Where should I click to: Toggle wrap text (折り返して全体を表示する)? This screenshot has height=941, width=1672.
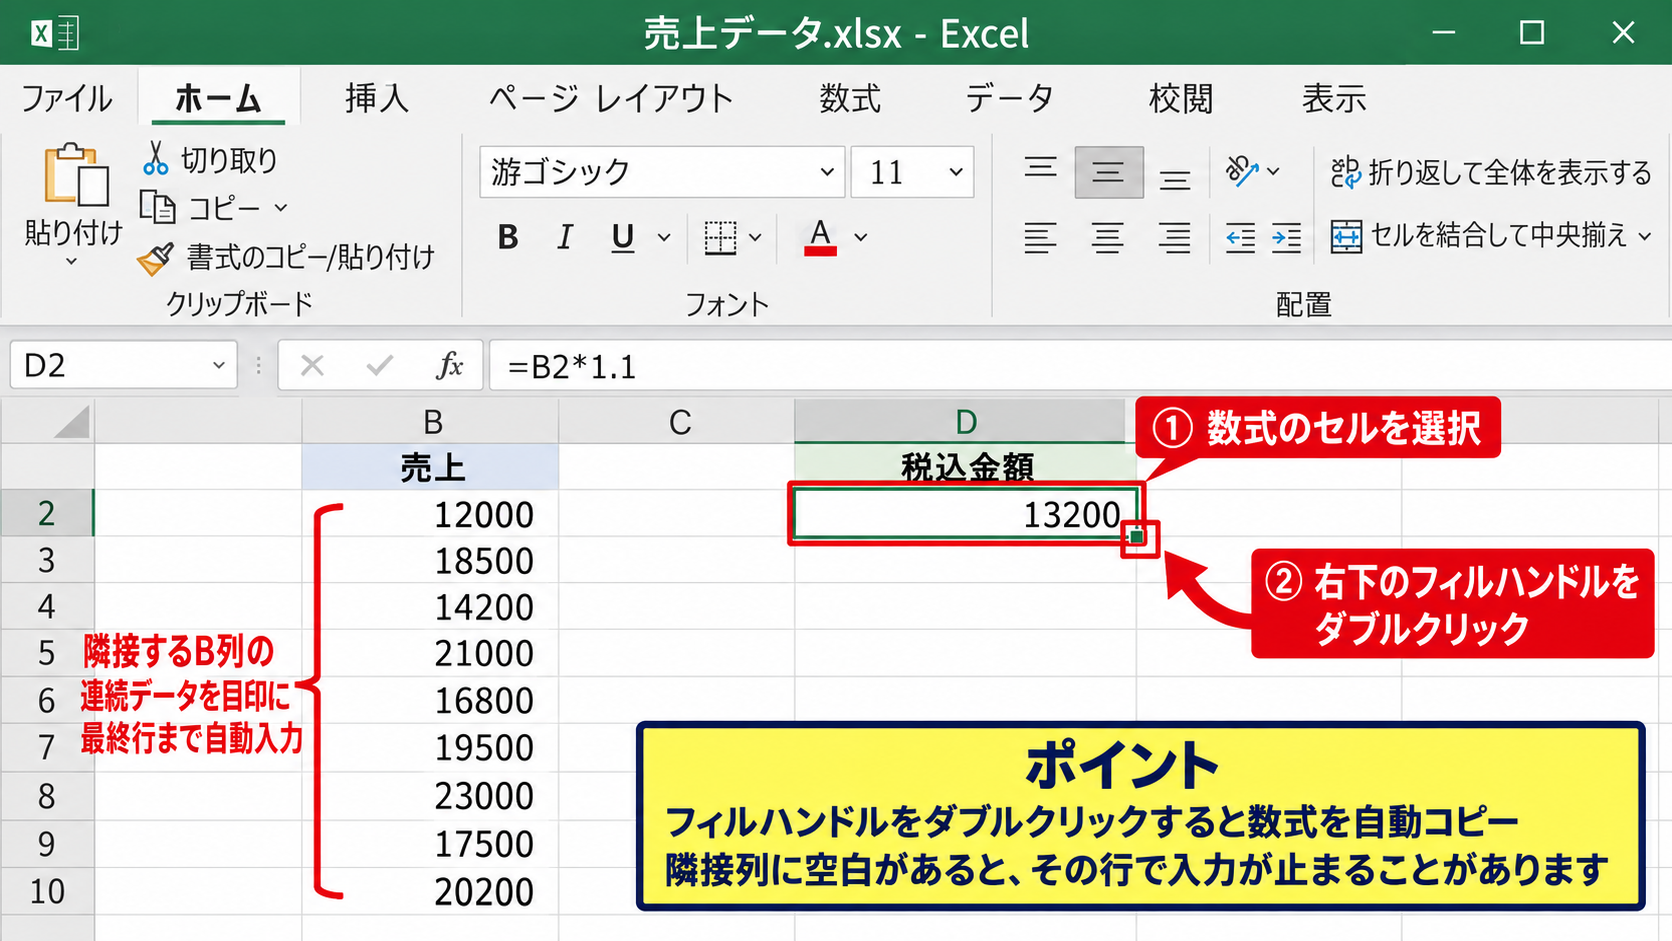click(x=1490, y=172)
